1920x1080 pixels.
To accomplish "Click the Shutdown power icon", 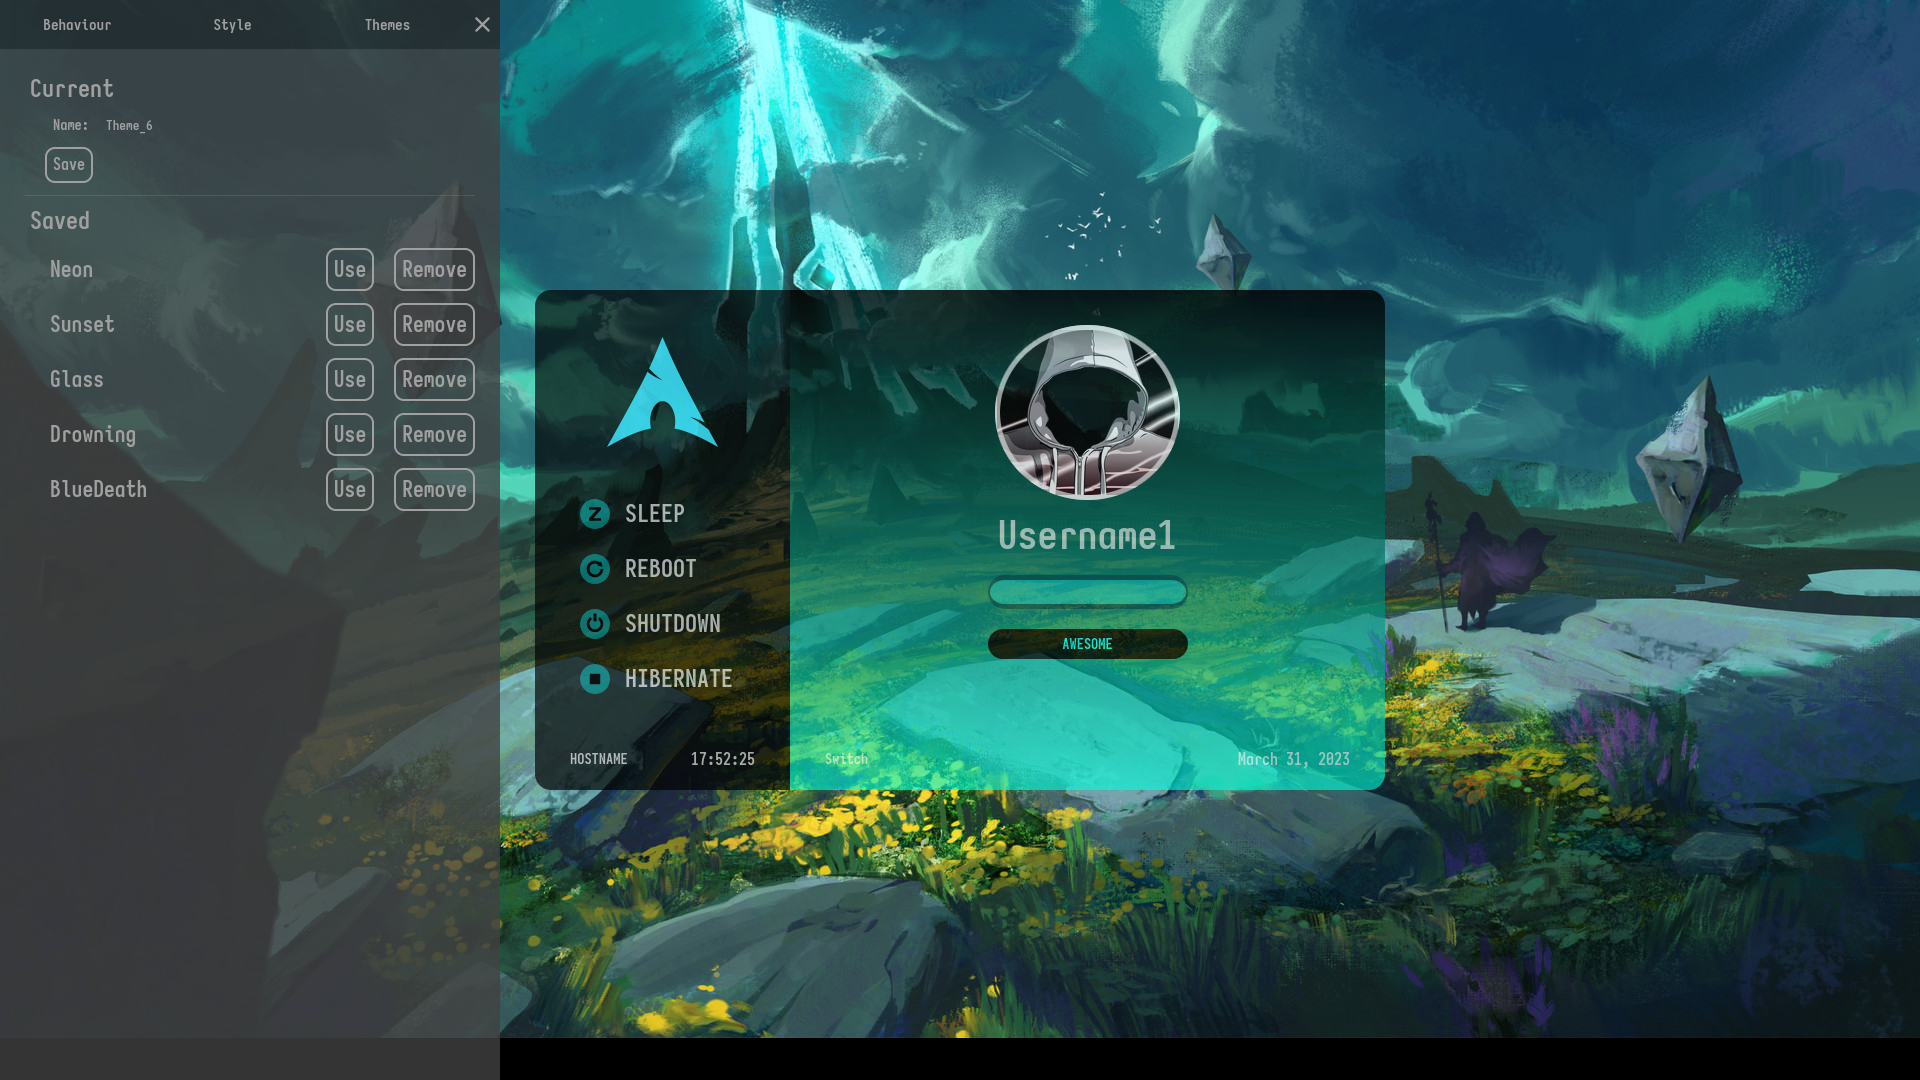I will pyautogui.click(x=595, y=624).
